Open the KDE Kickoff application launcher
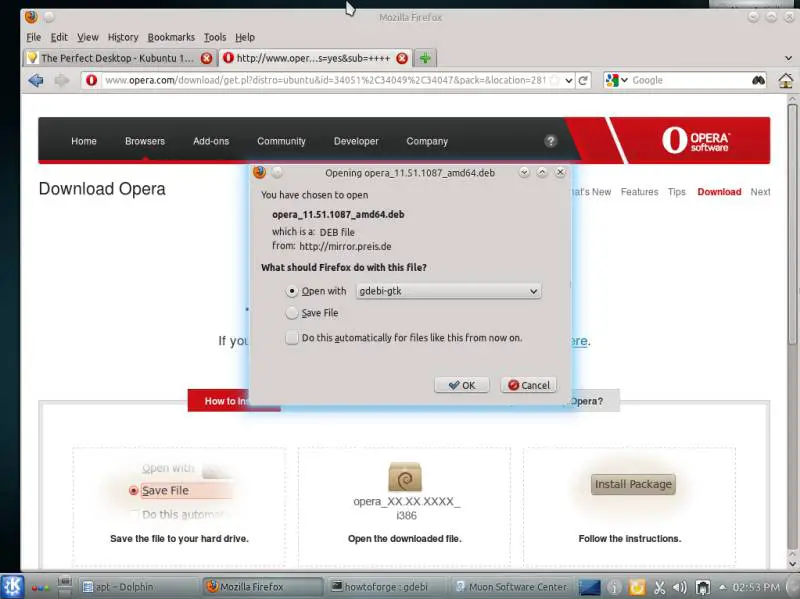Screen dimensions: 800x599 12,586
